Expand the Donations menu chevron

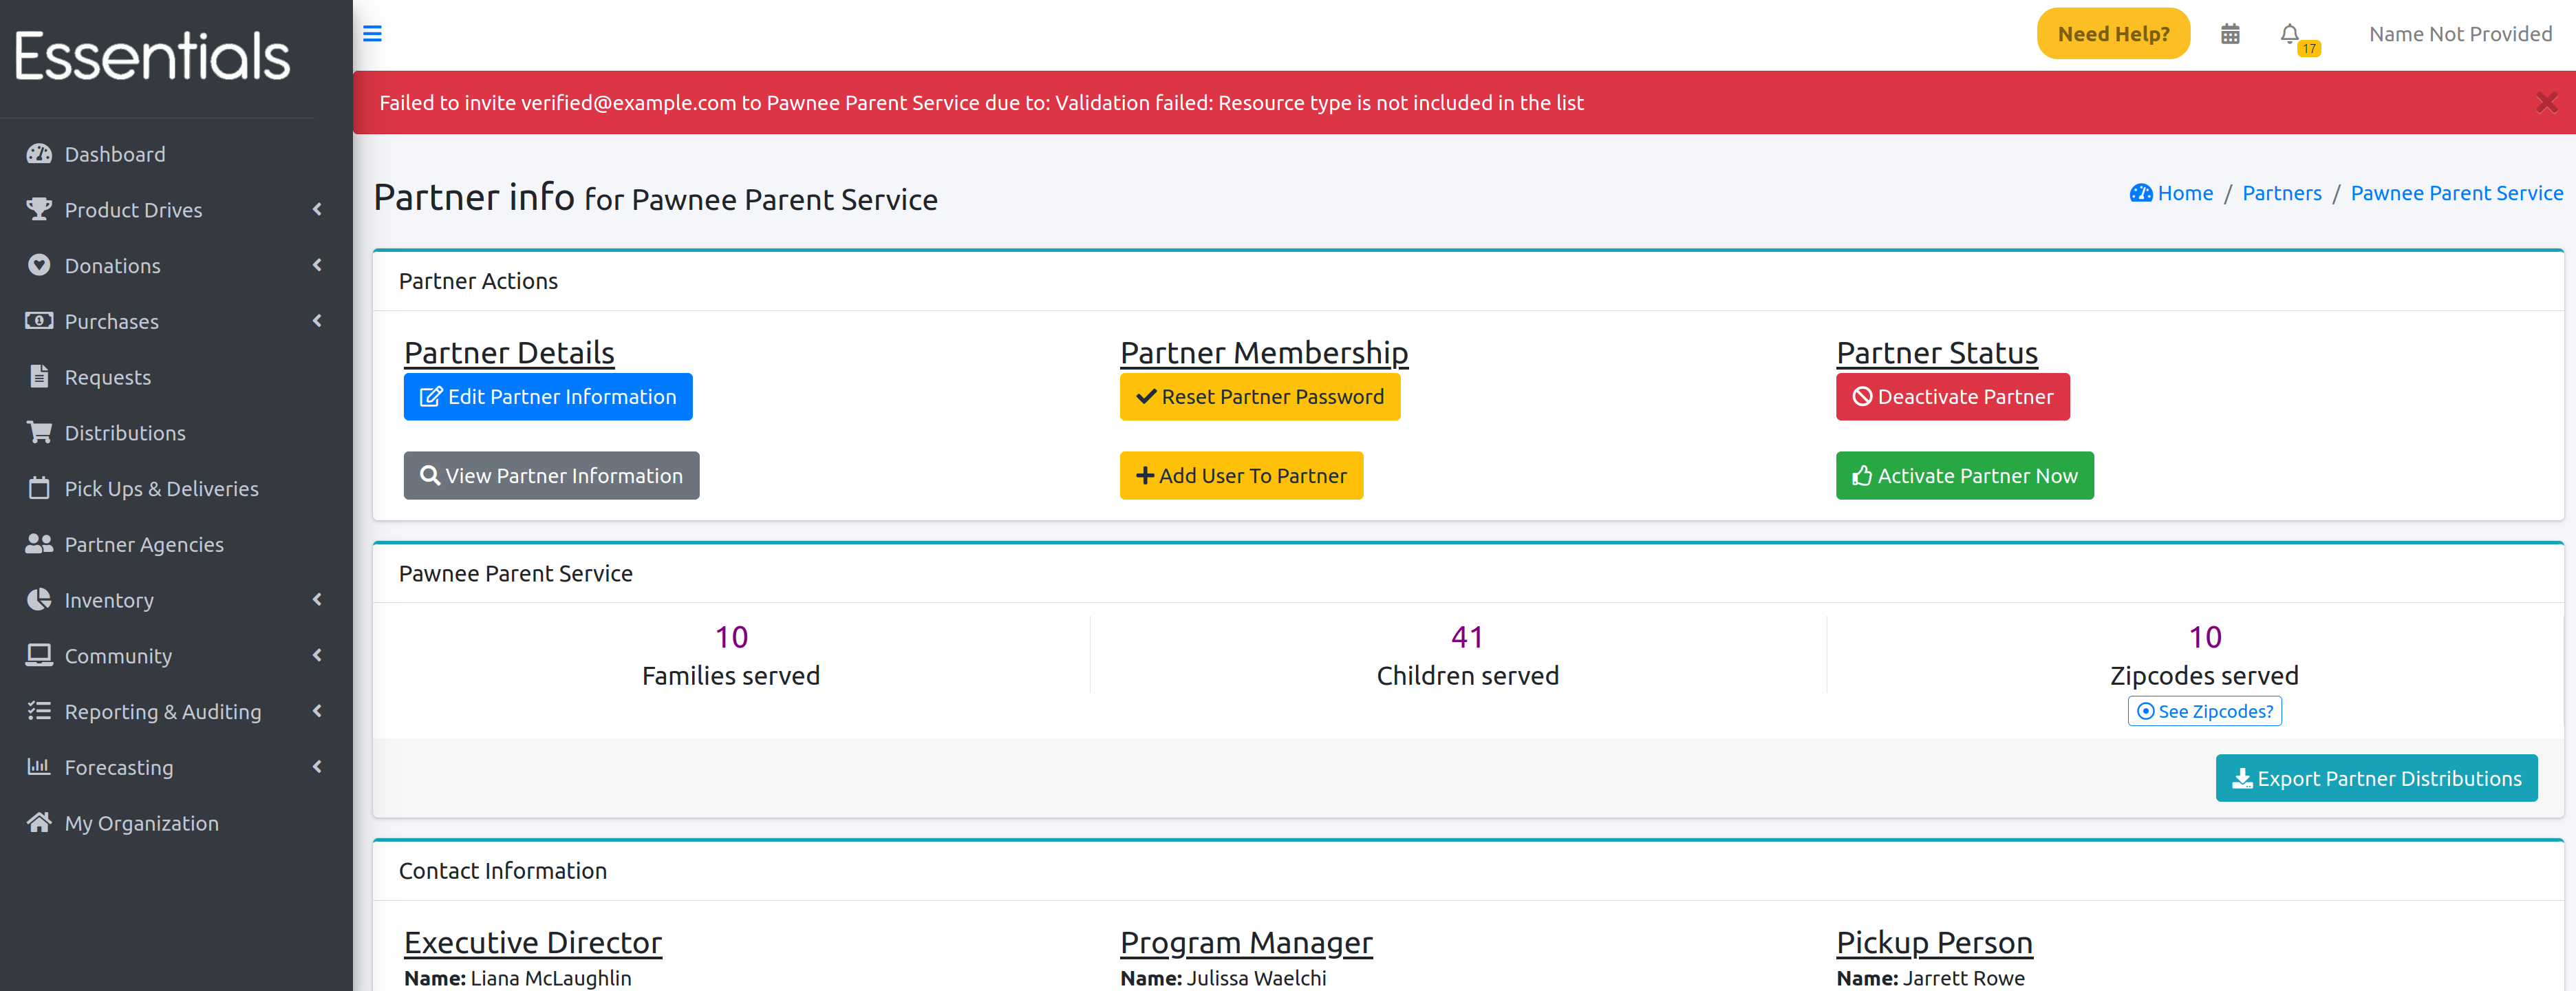pos(317,265)
